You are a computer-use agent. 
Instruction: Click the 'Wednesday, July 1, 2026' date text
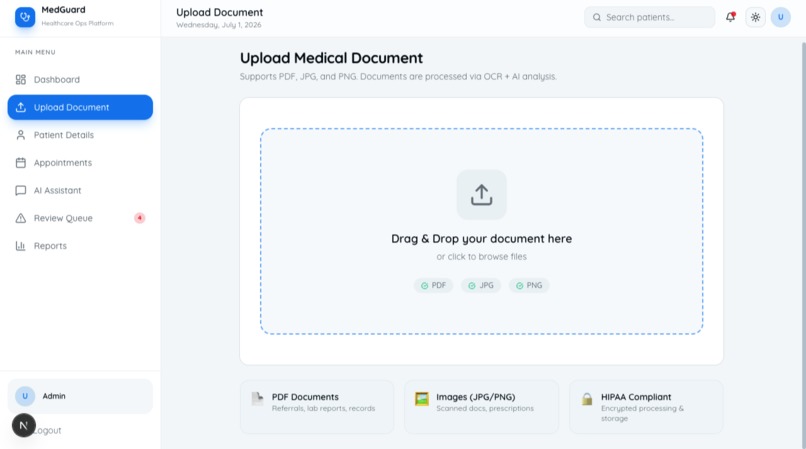(218, 25)
